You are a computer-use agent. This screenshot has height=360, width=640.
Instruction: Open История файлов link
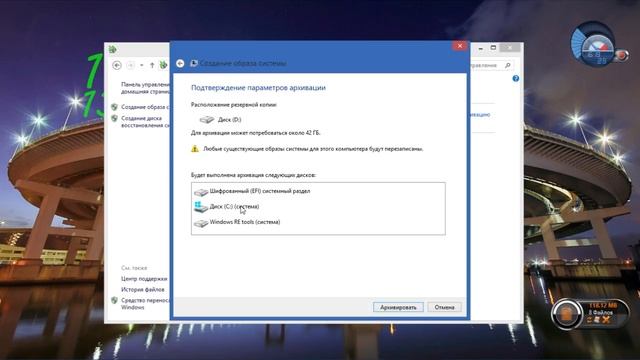[142, 289]
